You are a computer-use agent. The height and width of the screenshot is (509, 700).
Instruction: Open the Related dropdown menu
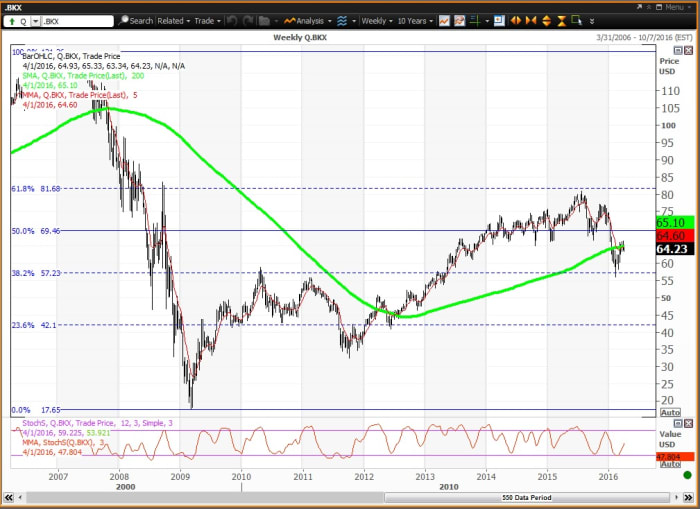coord(173,21)
